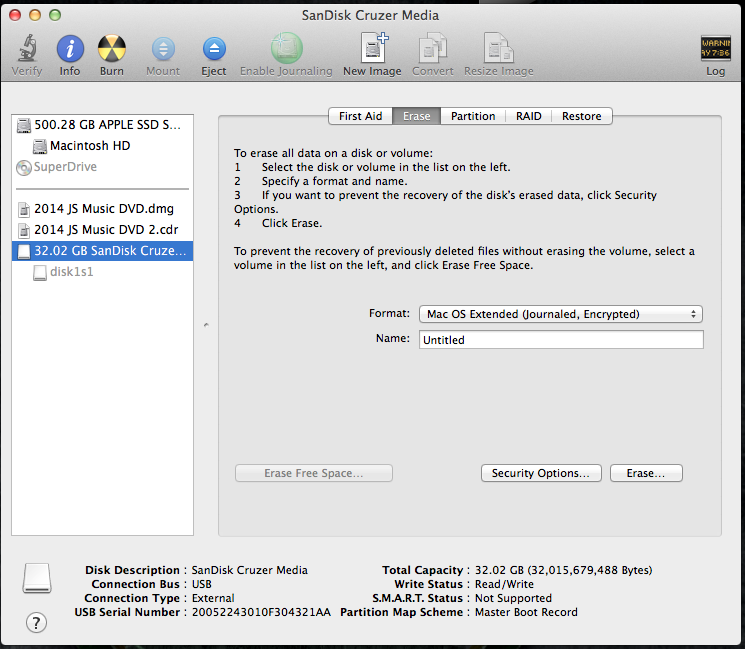Viewport: 745px width, 649px height.
Task: Click the Erase… button
Action: (x=646, y=473)
